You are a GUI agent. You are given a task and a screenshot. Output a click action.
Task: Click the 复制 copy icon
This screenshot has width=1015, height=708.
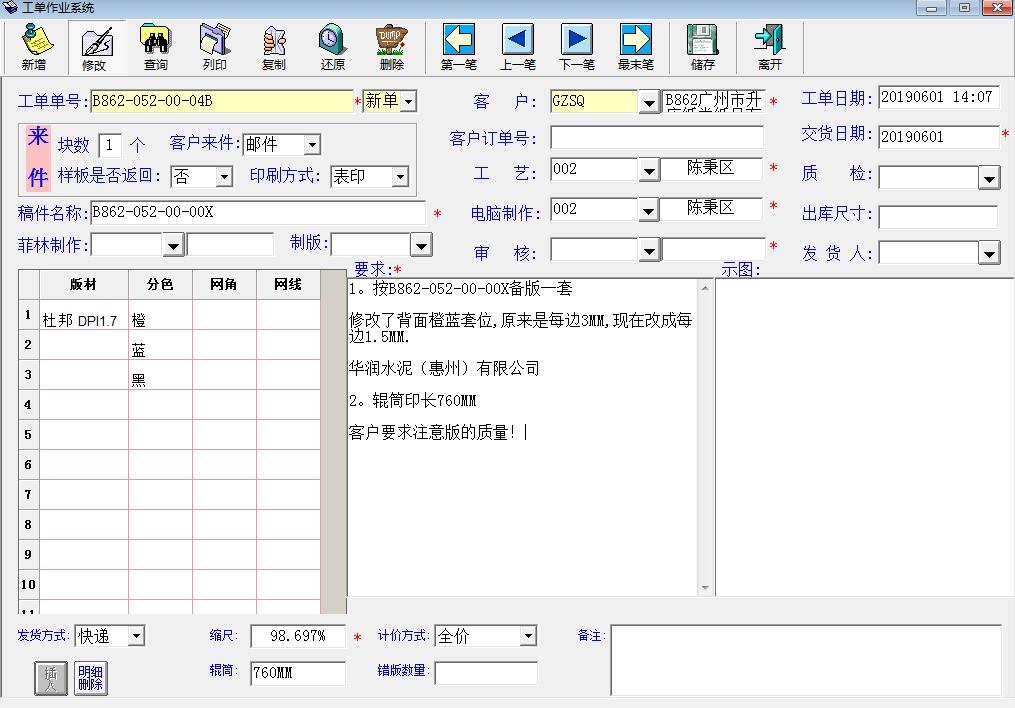click(x=274, y=47)
